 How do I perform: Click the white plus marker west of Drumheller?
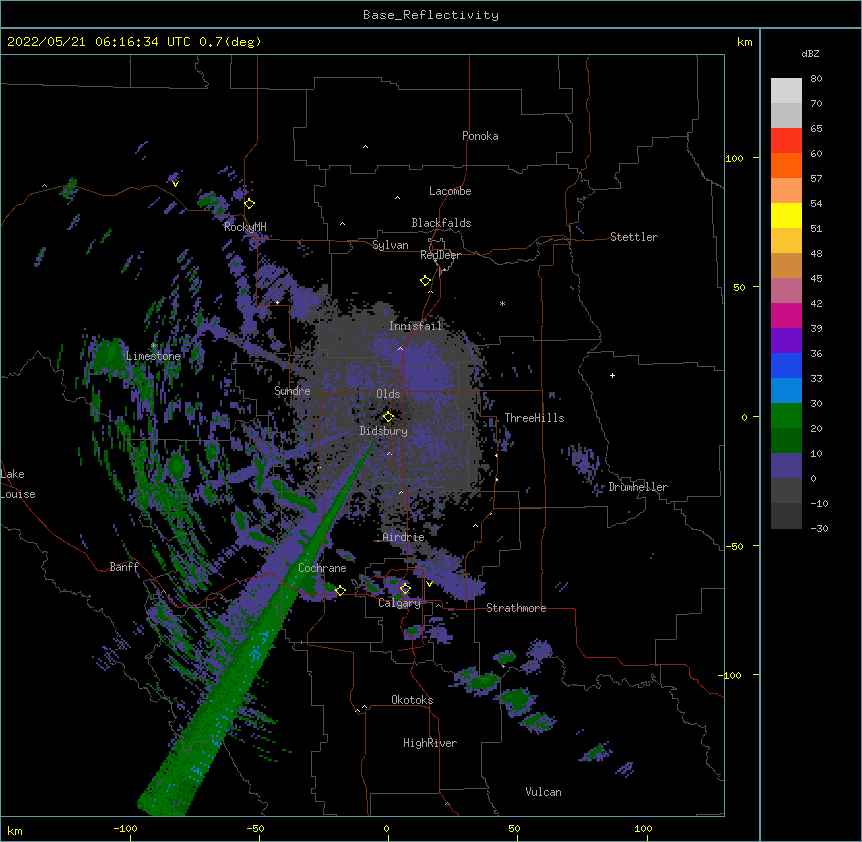click(612, 375)
